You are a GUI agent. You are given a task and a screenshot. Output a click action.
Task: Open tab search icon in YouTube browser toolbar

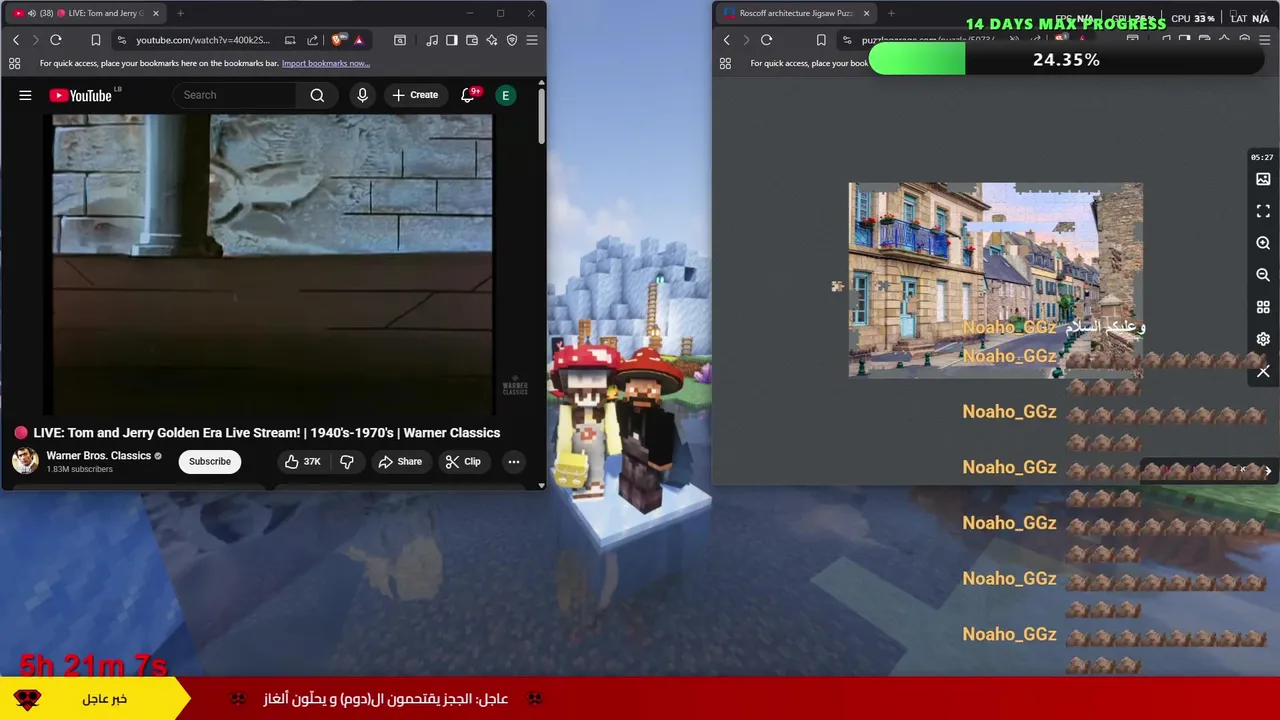pyautogui.click(x=400, y=40)
